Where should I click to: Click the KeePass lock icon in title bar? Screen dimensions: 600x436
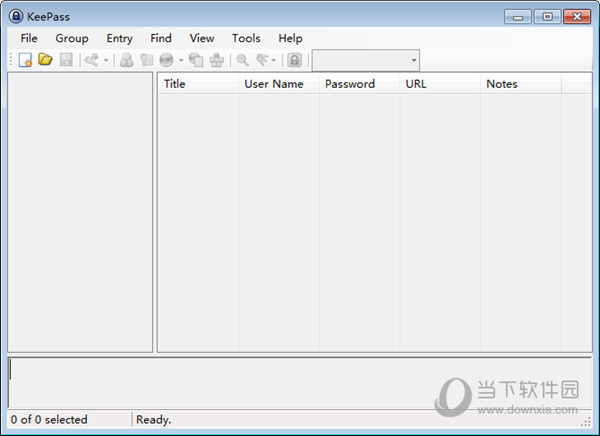click(16, 16)
